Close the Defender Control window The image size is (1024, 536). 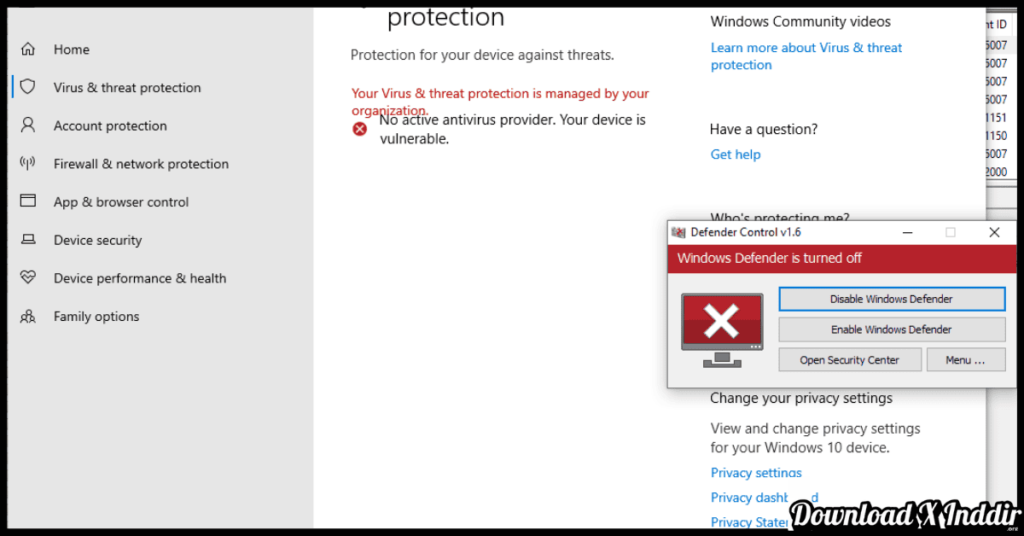click(x=994, y=233)
